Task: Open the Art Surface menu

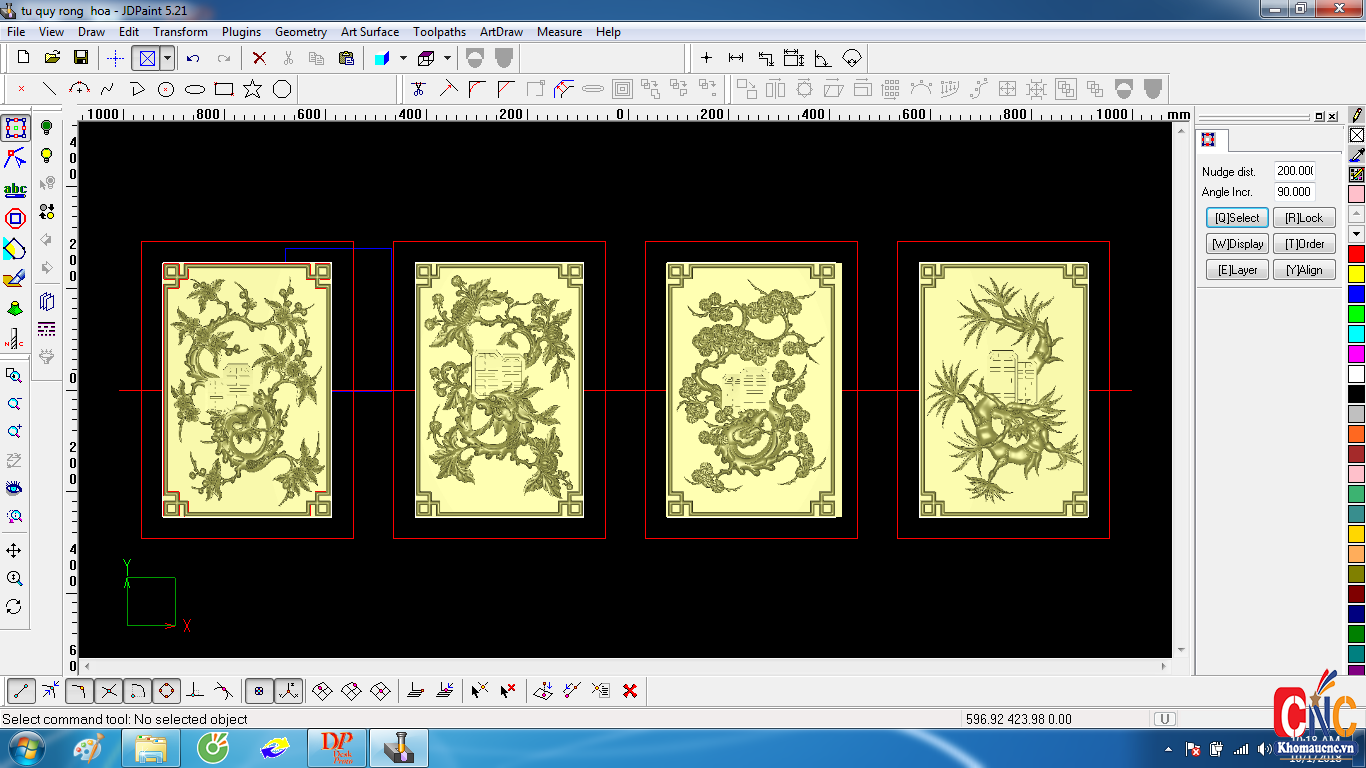Action: tap(369, 32)
